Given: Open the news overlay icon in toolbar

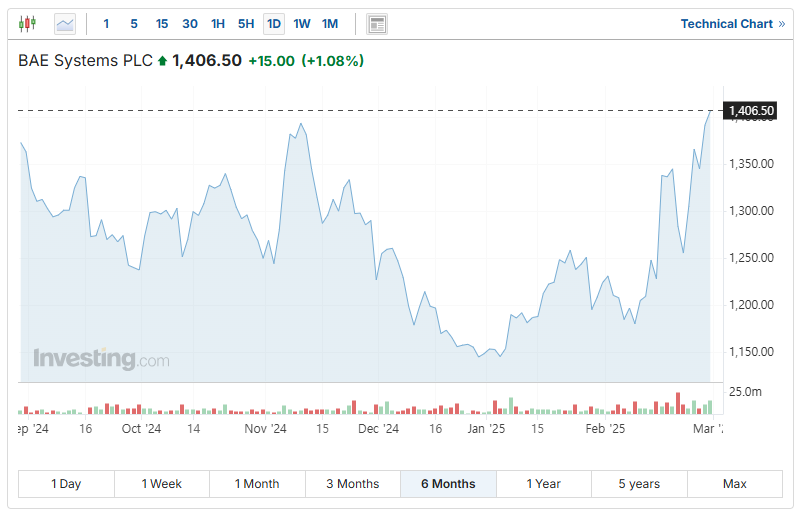Looking at the screenshot, I should (377, 24).
